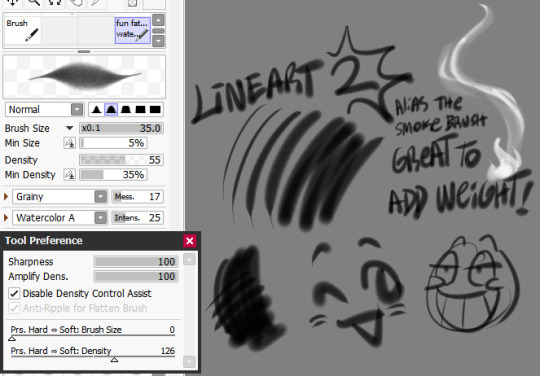540x376 pixels.
Task: Click the Prs. Hard Soft Density slider handle
Action: pos(114,359)
